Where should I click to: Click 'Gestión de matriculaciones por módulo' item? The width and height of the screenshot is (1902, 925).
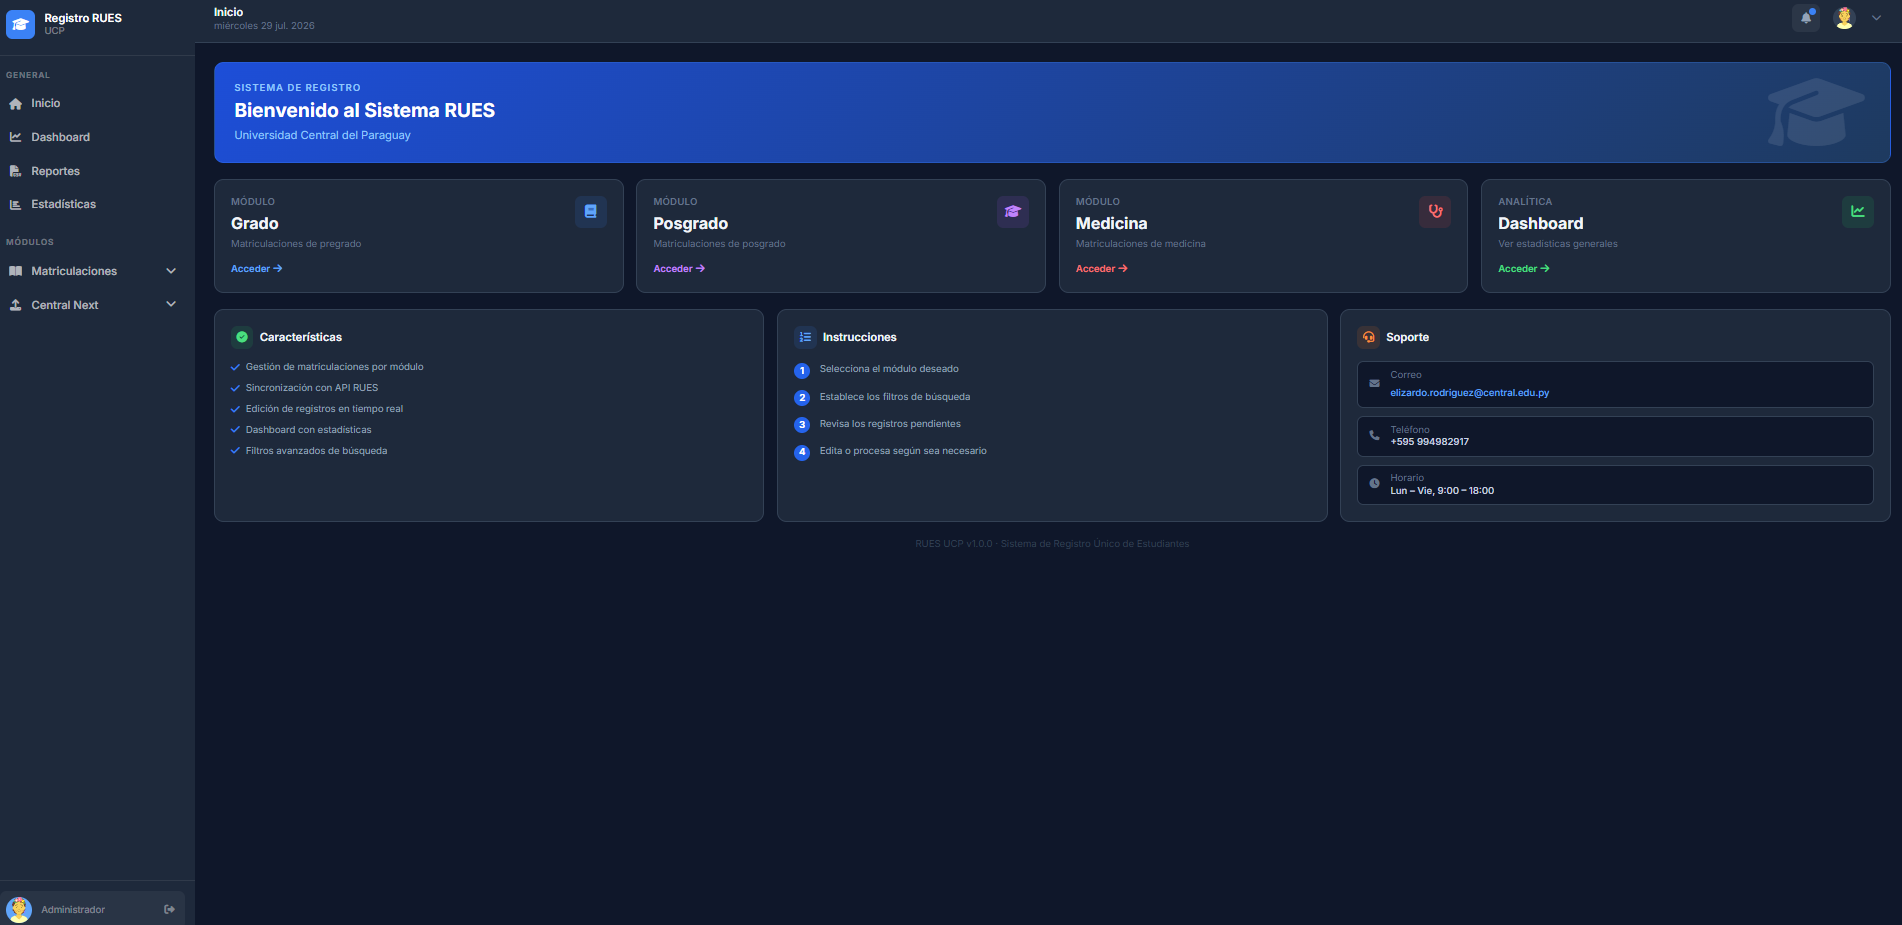(334, 367)
